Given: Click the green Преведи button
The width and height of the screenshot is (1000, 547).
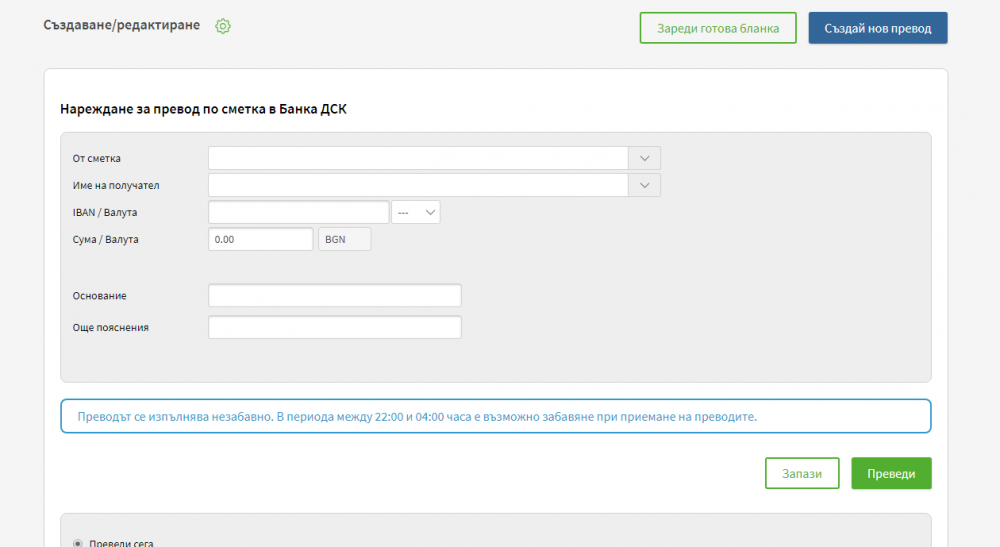Looking at the screenshot, I should pyautogui.click(x=891, y=474).
